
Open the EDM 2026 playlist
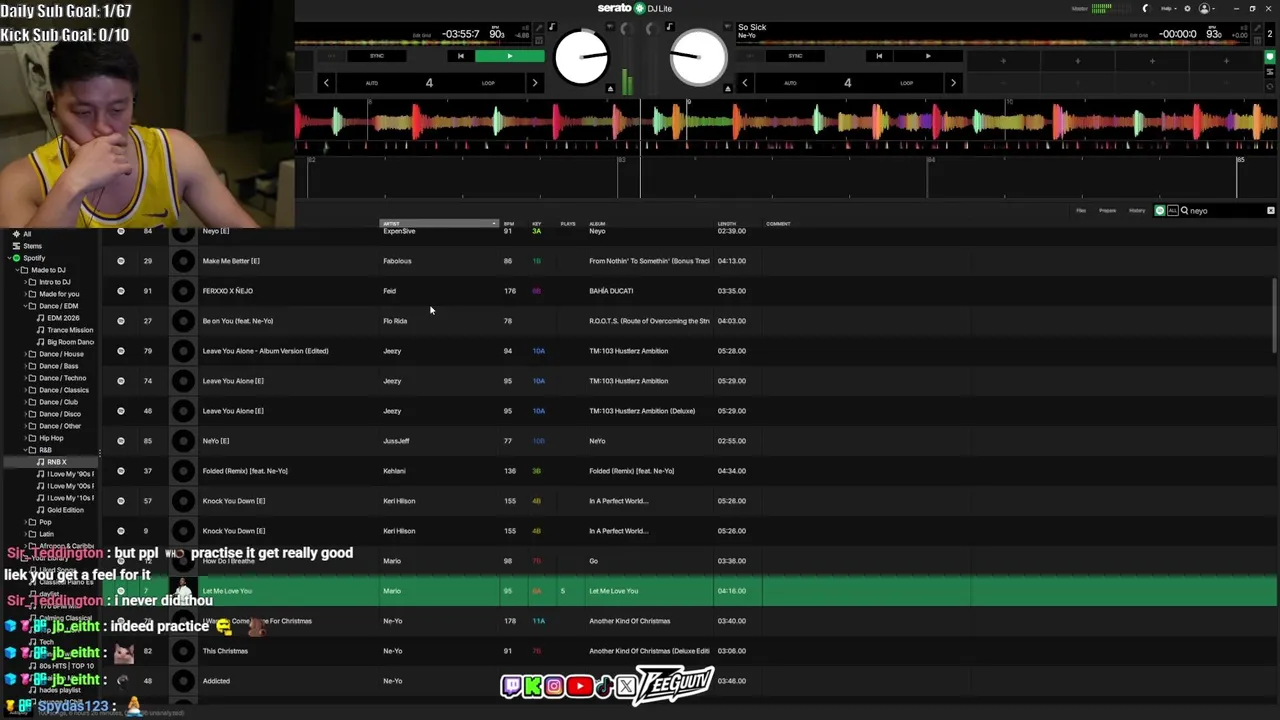tap(63, 318)
